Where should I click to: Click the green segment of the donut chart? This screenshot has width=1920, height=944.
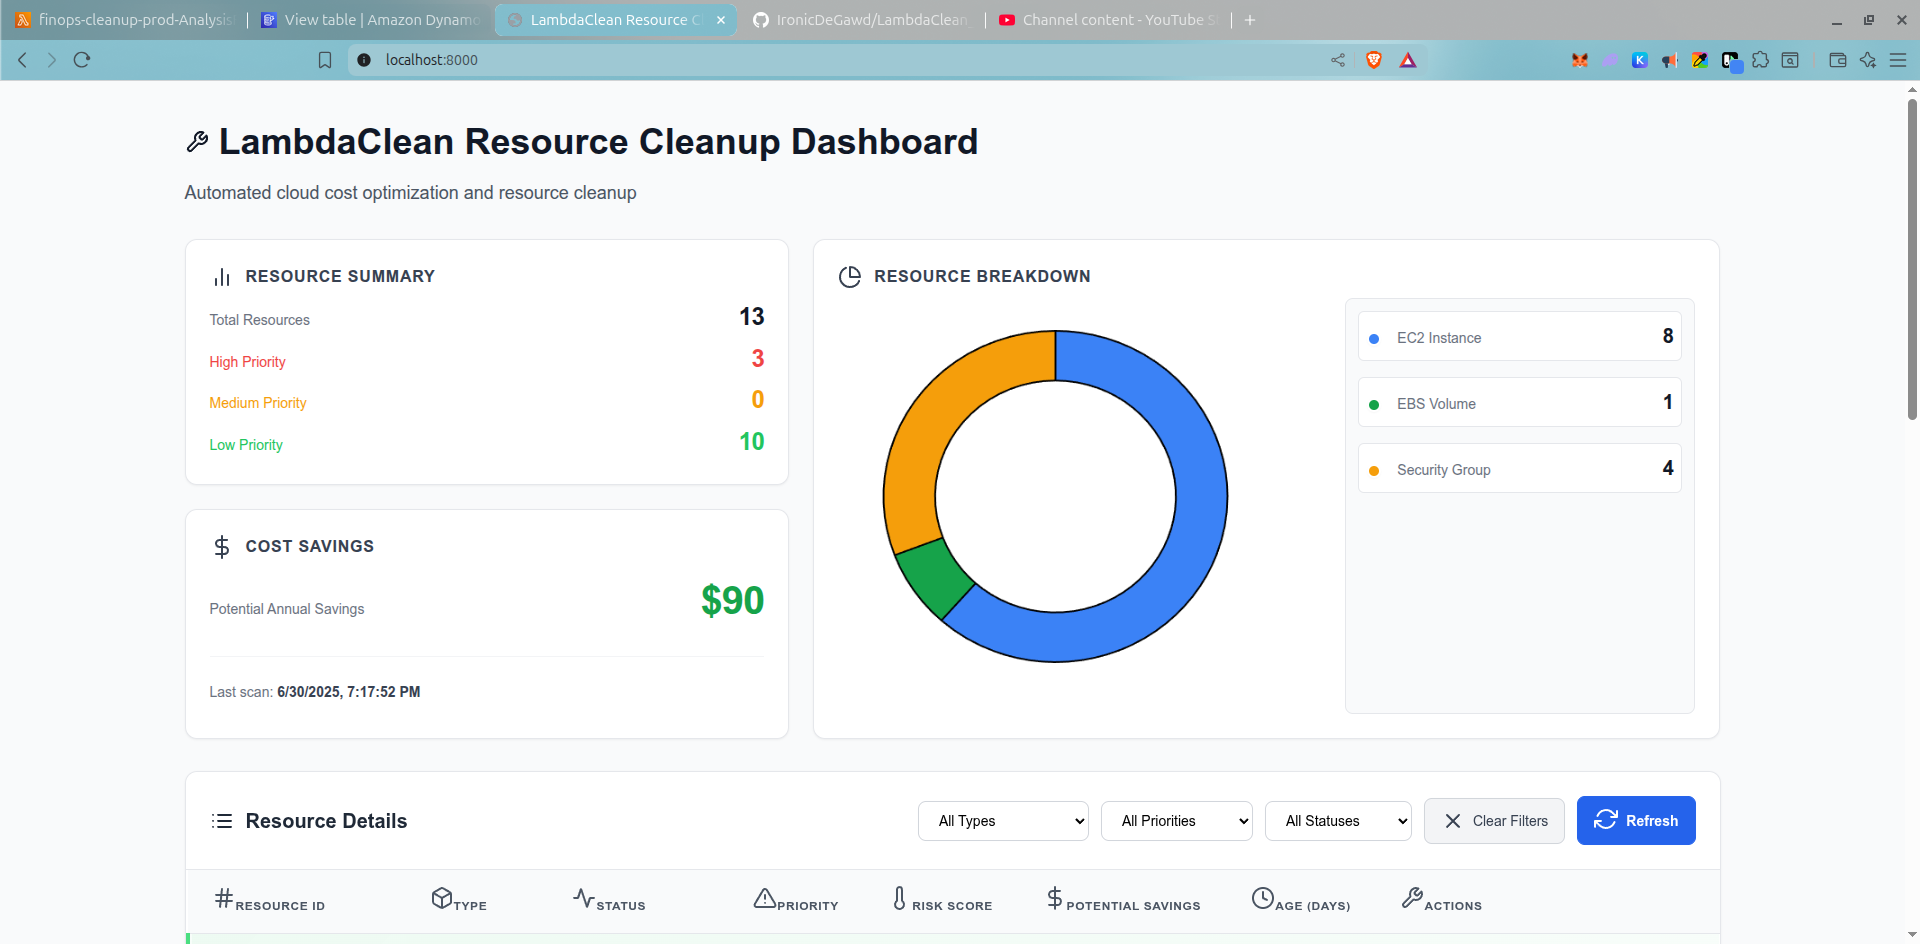click(x=933, y=578)
